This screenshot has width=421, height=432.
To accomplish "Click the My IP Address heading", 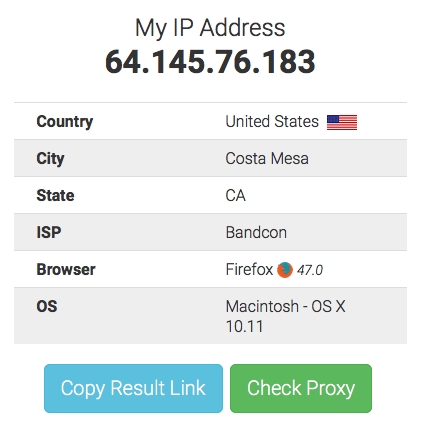I will click(210, 28).
